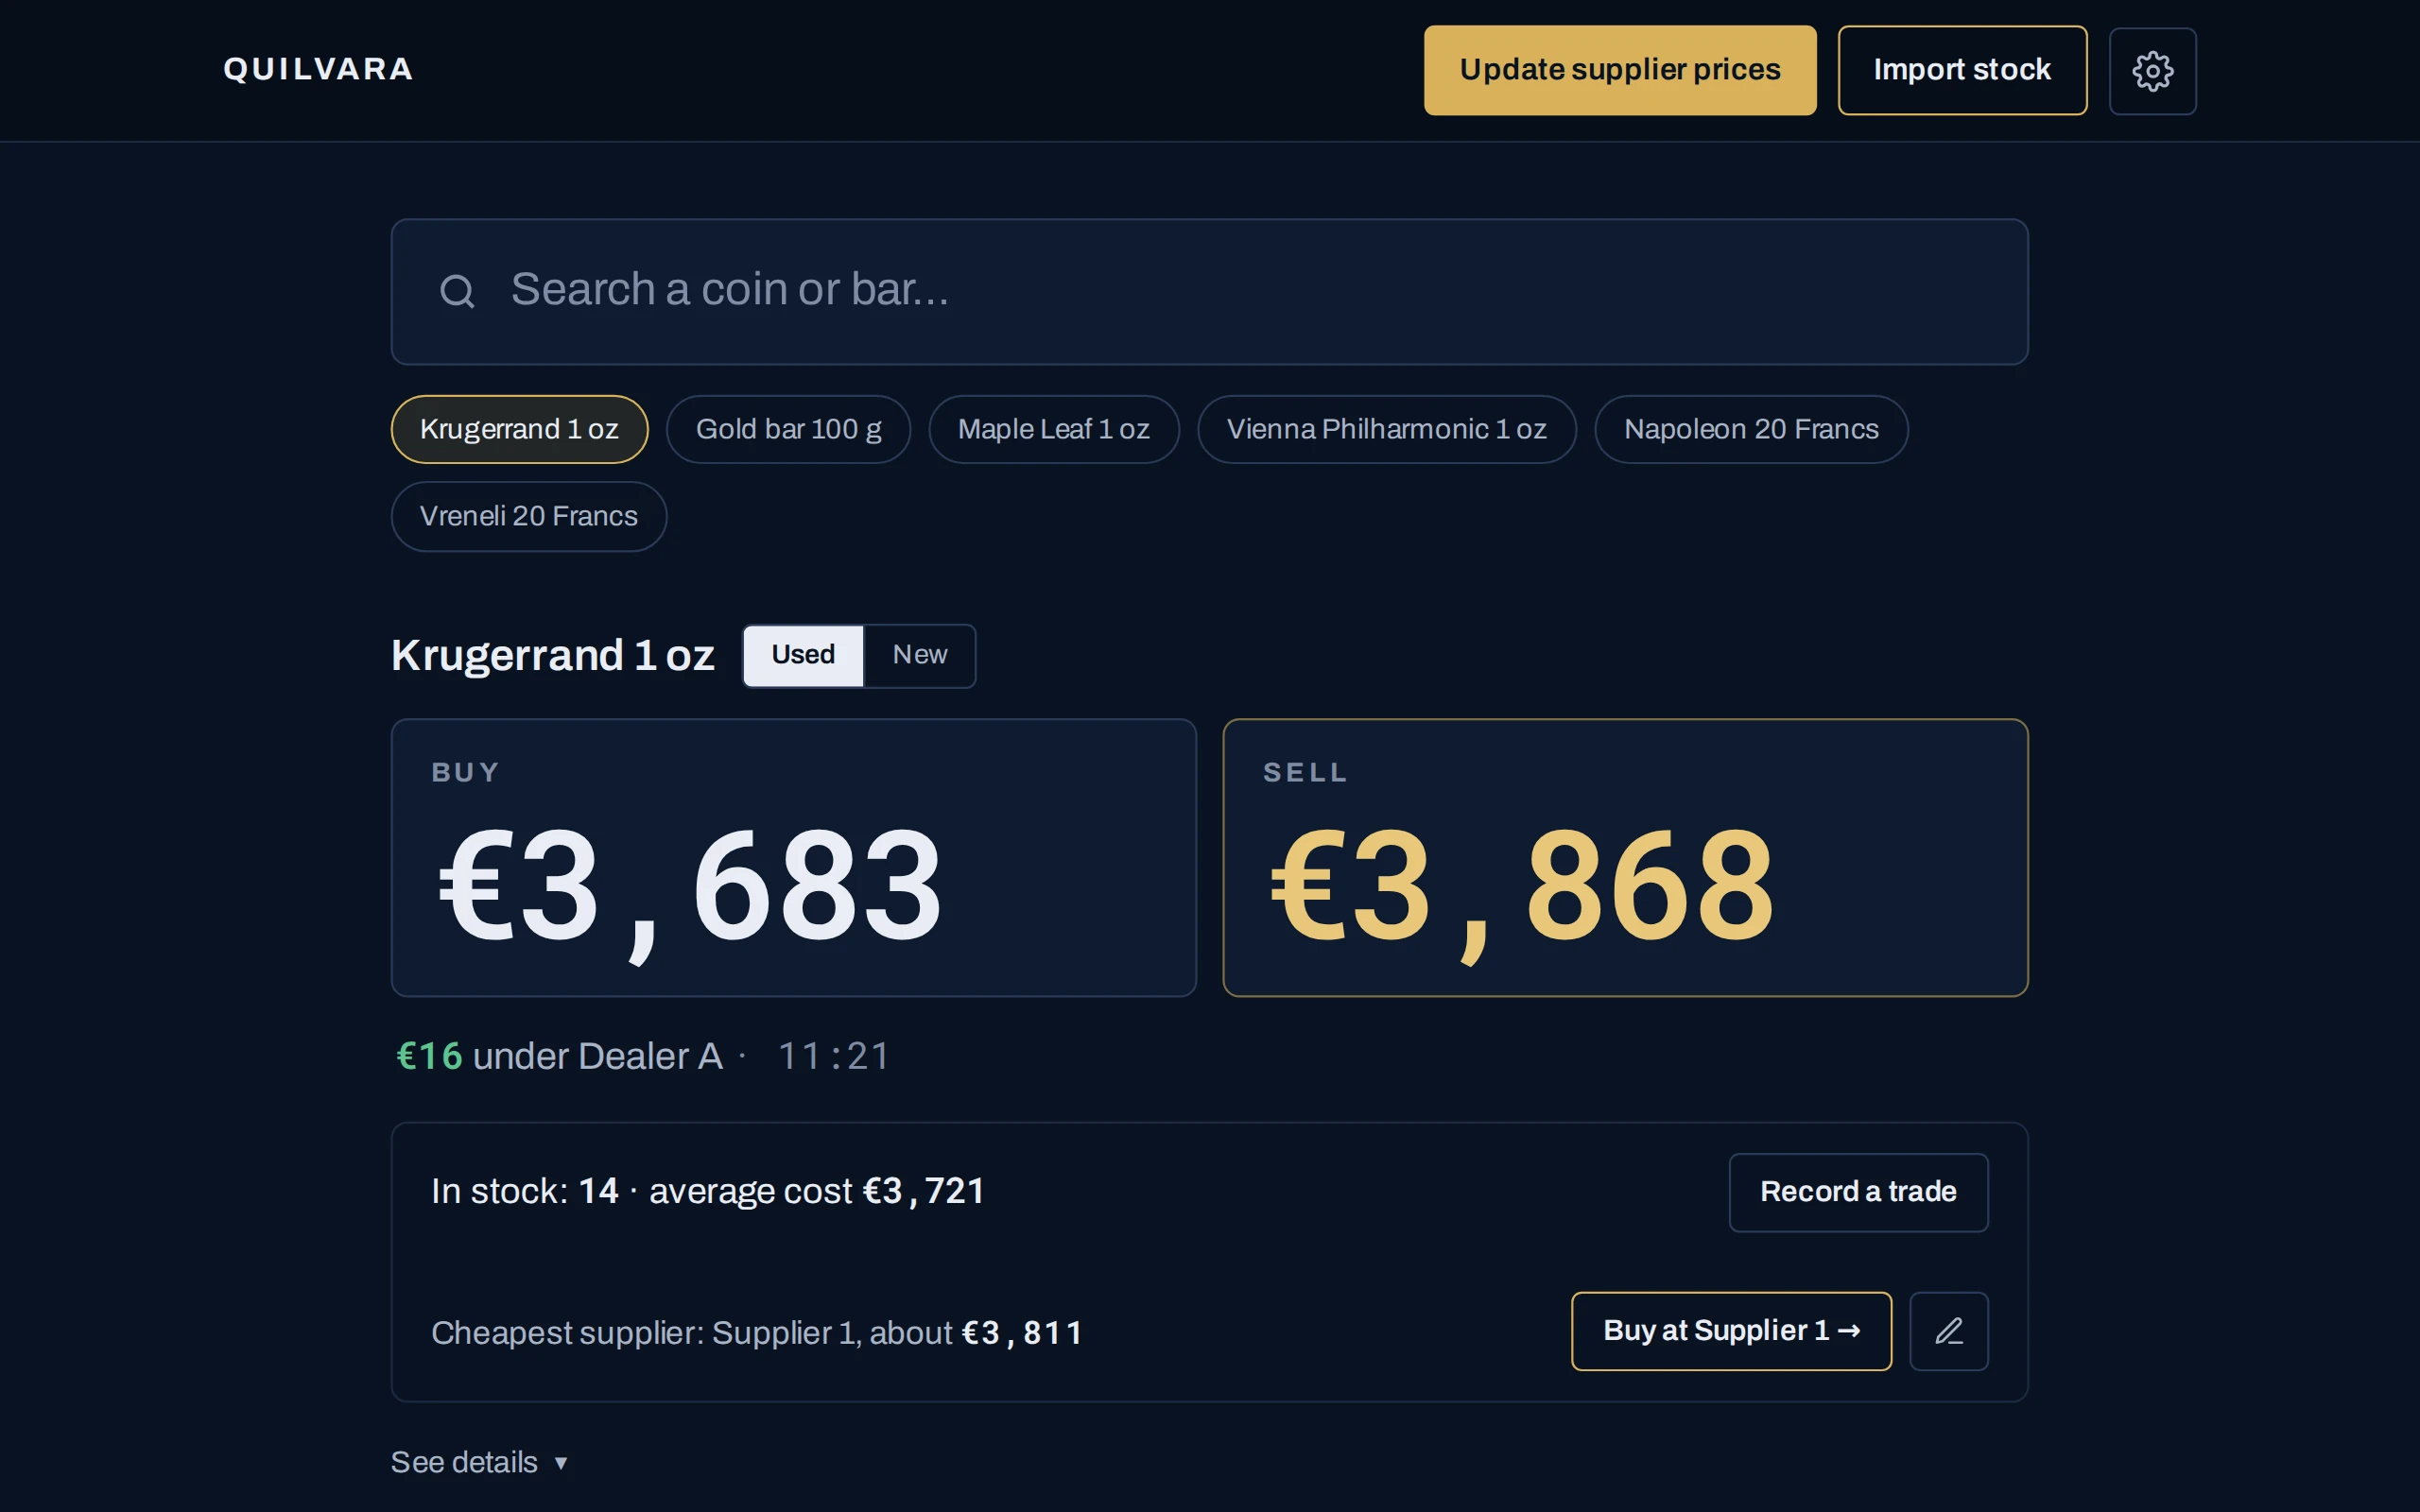2420x1512 pixels.
Task: Expand the See details section
Action: [479, 1462]
